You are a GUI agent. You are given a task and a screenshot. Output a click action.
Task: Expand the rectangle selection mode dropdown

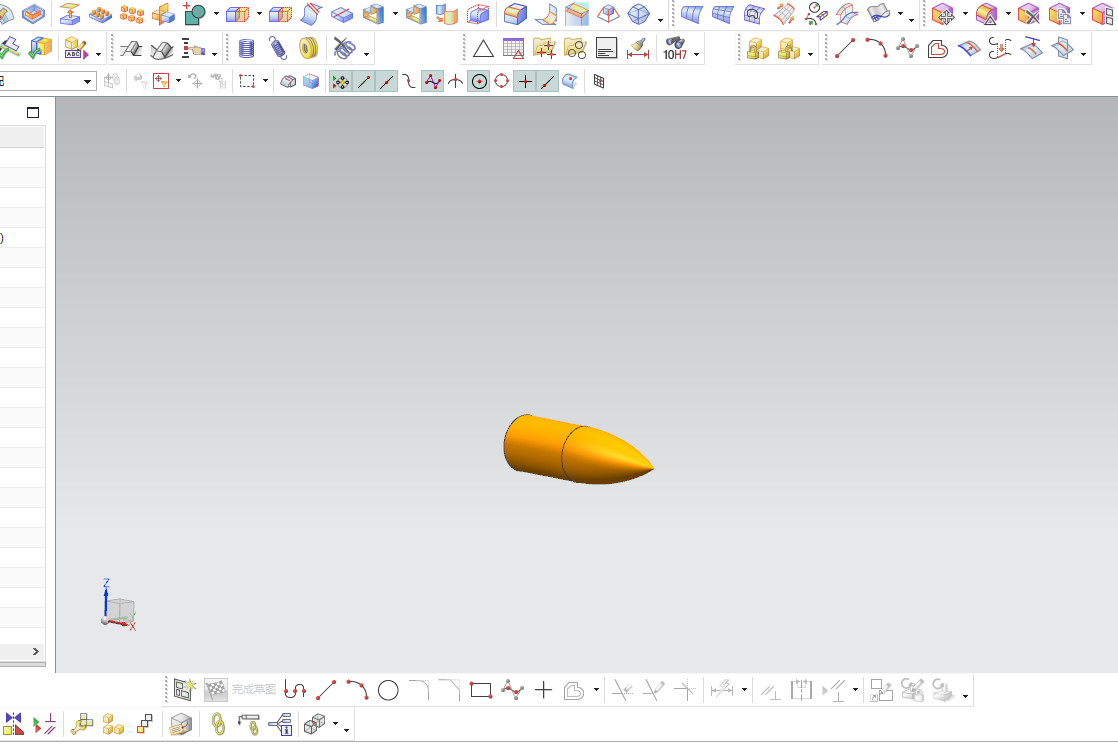pyautogui.click(x=265, y=81)
